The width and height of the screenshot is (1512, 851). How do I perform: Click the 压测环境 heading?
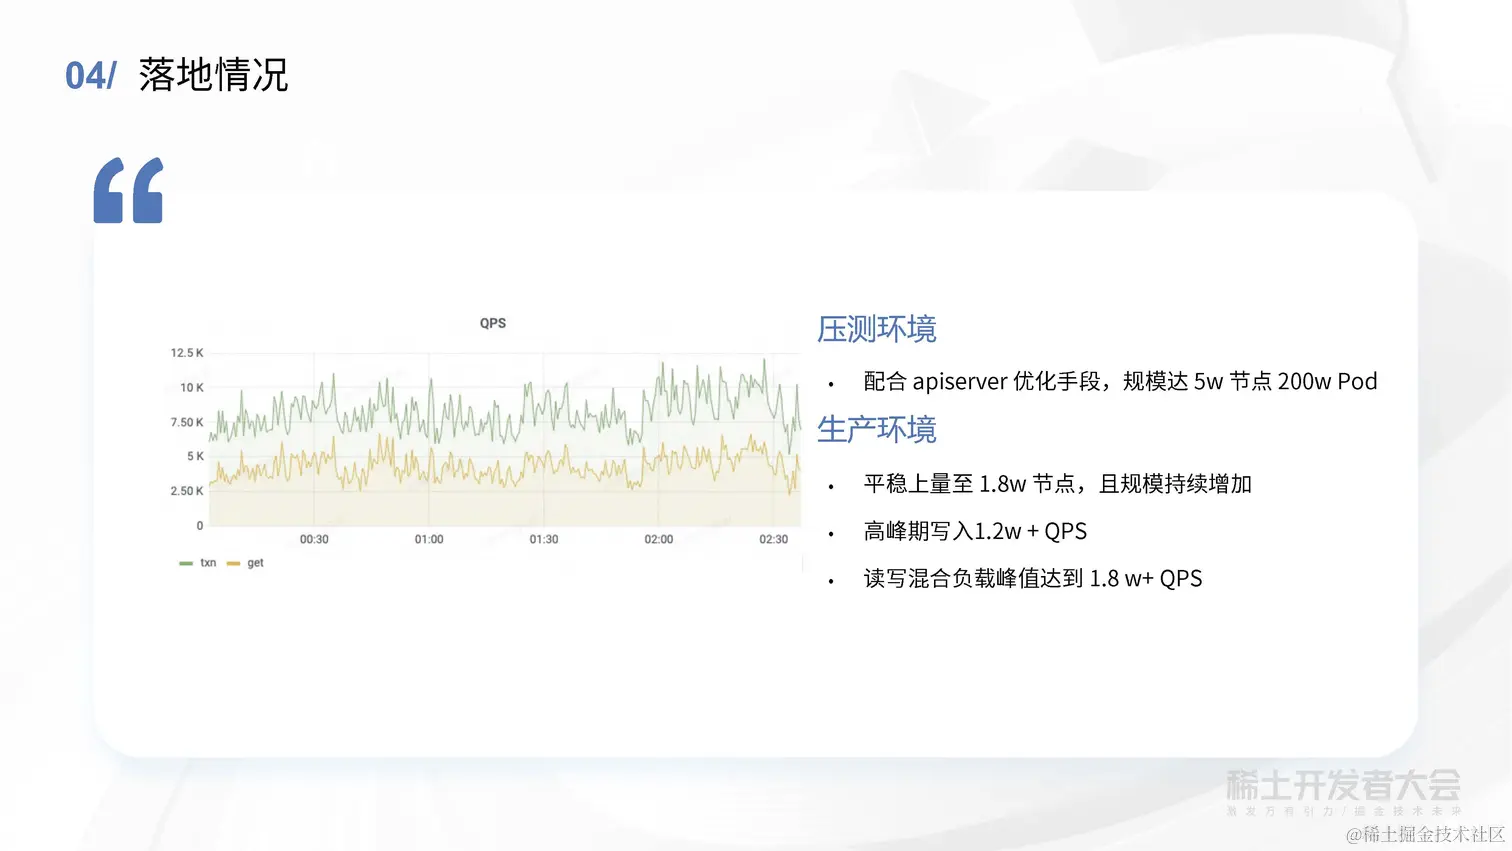(x=877, y=329)
